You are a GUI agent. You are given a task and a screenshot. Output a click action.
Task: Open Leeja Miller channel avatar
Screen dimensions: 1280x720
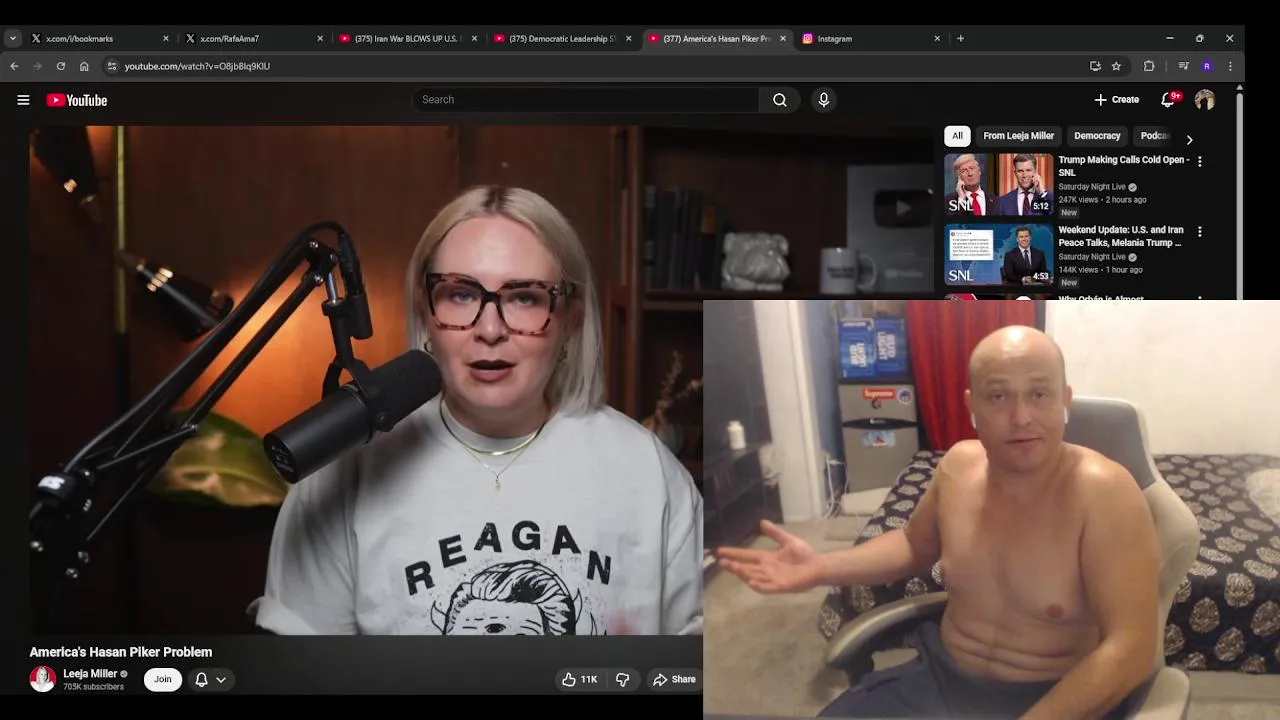click(42, 679)
